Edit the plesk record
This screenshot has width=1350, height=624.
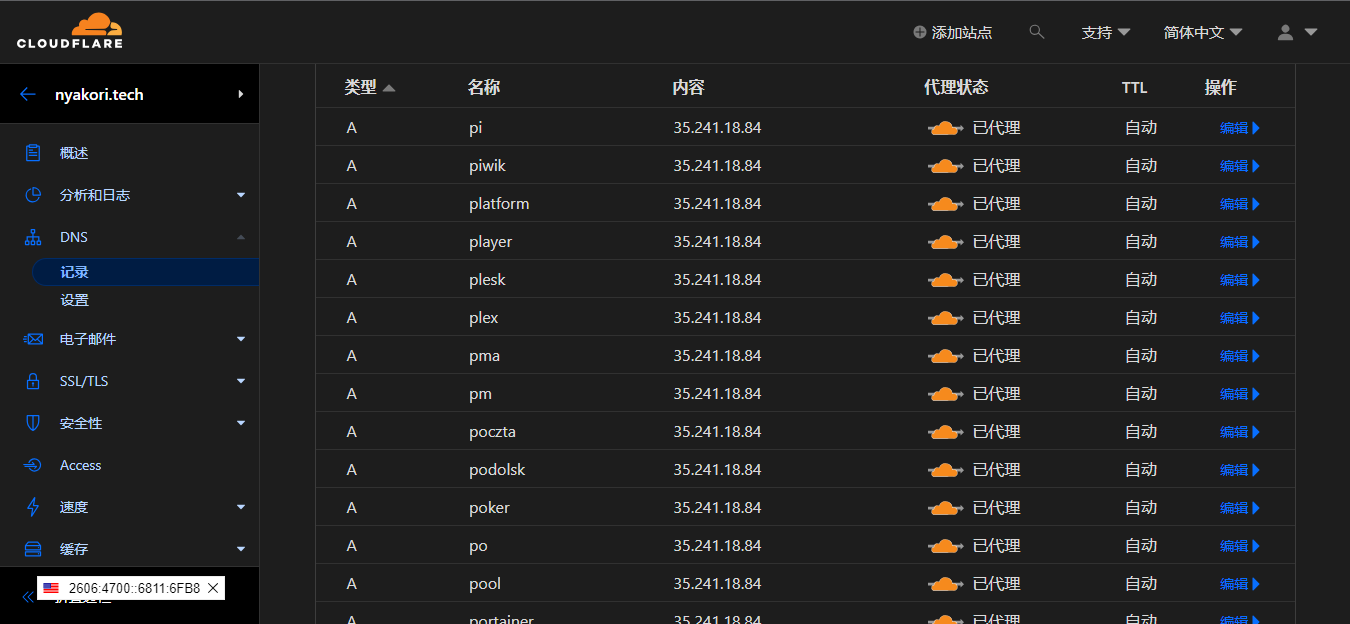coord(1240,280)
